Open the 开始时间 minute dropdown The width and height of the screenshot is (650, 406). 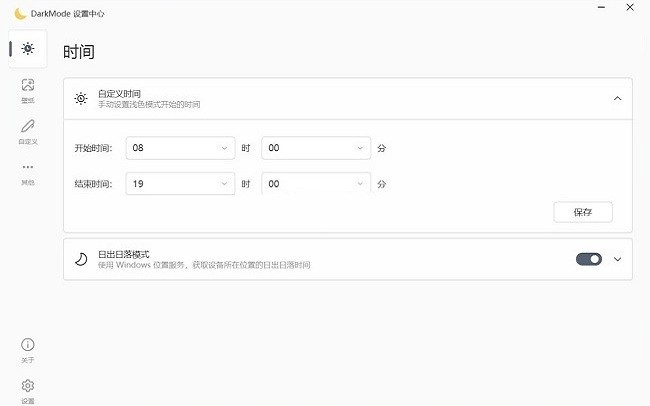pyautogui.click(x=315, y=148)
